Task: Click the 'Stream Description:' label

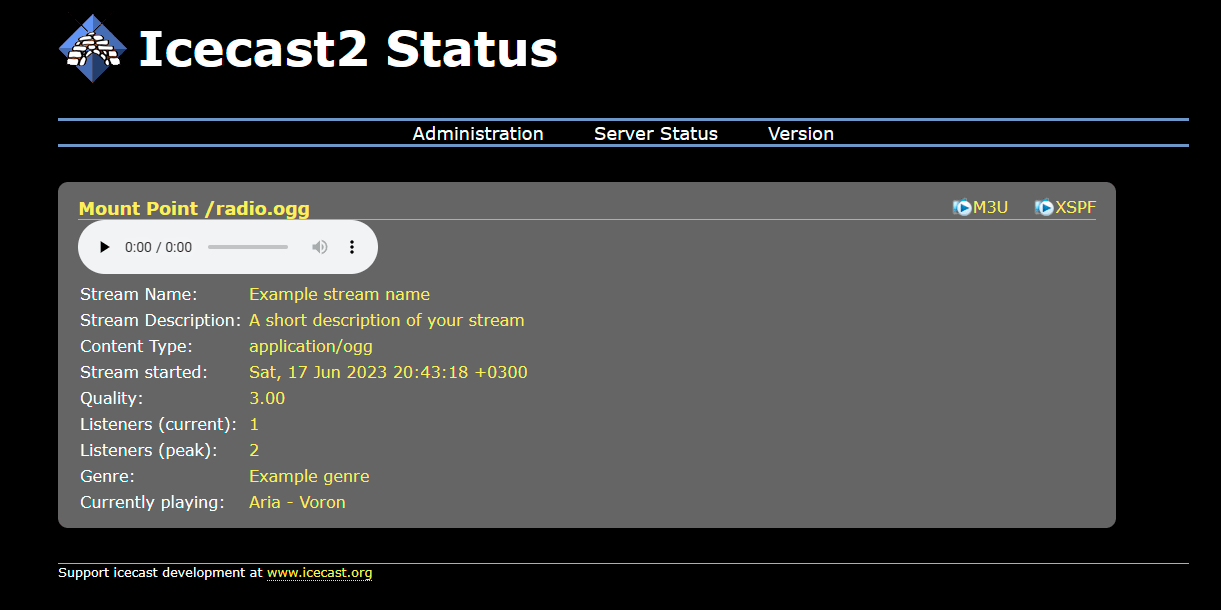Action: 160,320
